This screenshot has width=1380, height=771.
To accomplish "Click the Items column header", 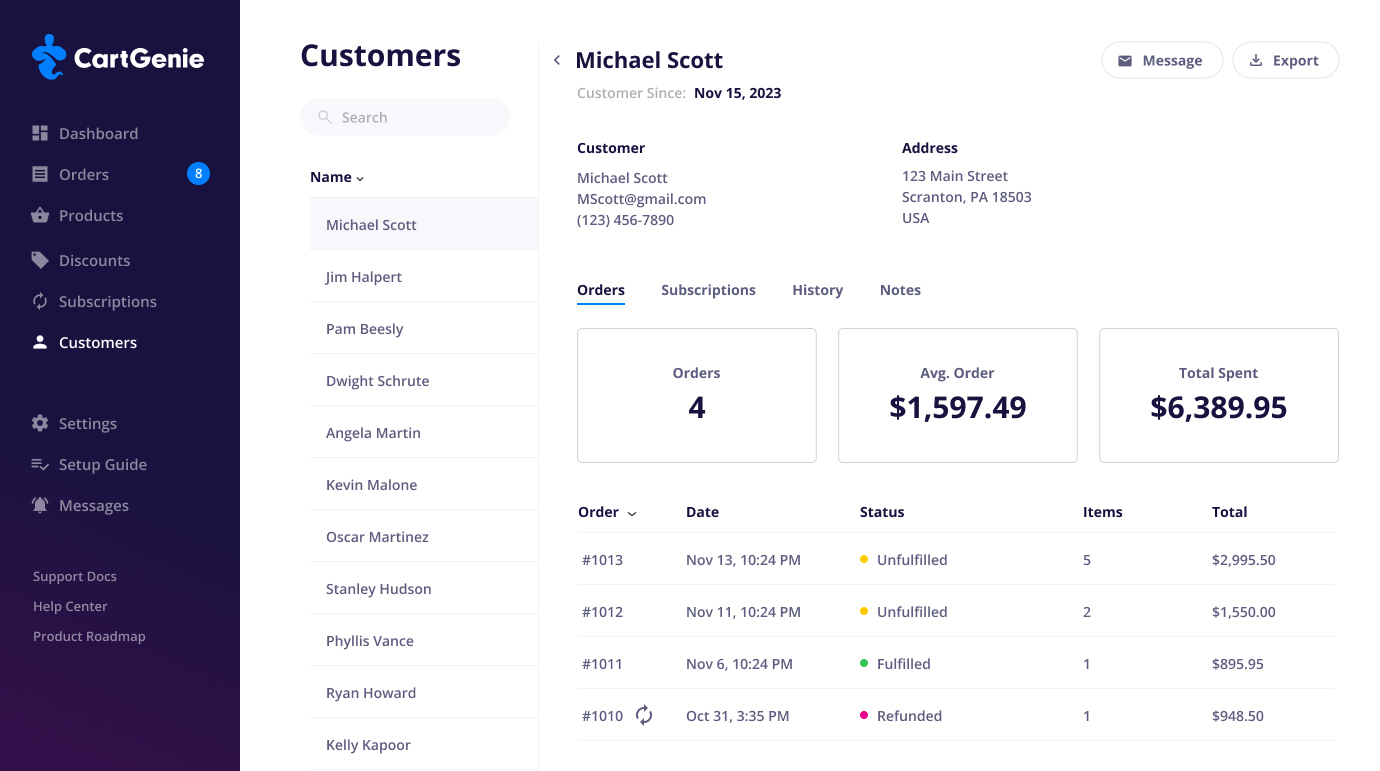I will coord(1102,511).
